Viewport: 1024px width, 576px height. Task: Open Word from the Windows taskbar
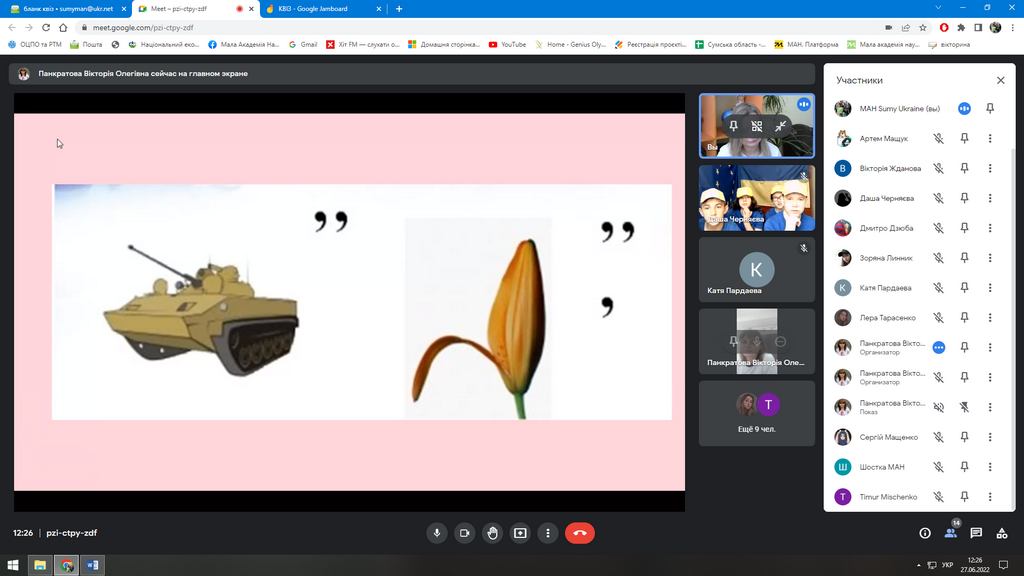(x=92, y=565)
